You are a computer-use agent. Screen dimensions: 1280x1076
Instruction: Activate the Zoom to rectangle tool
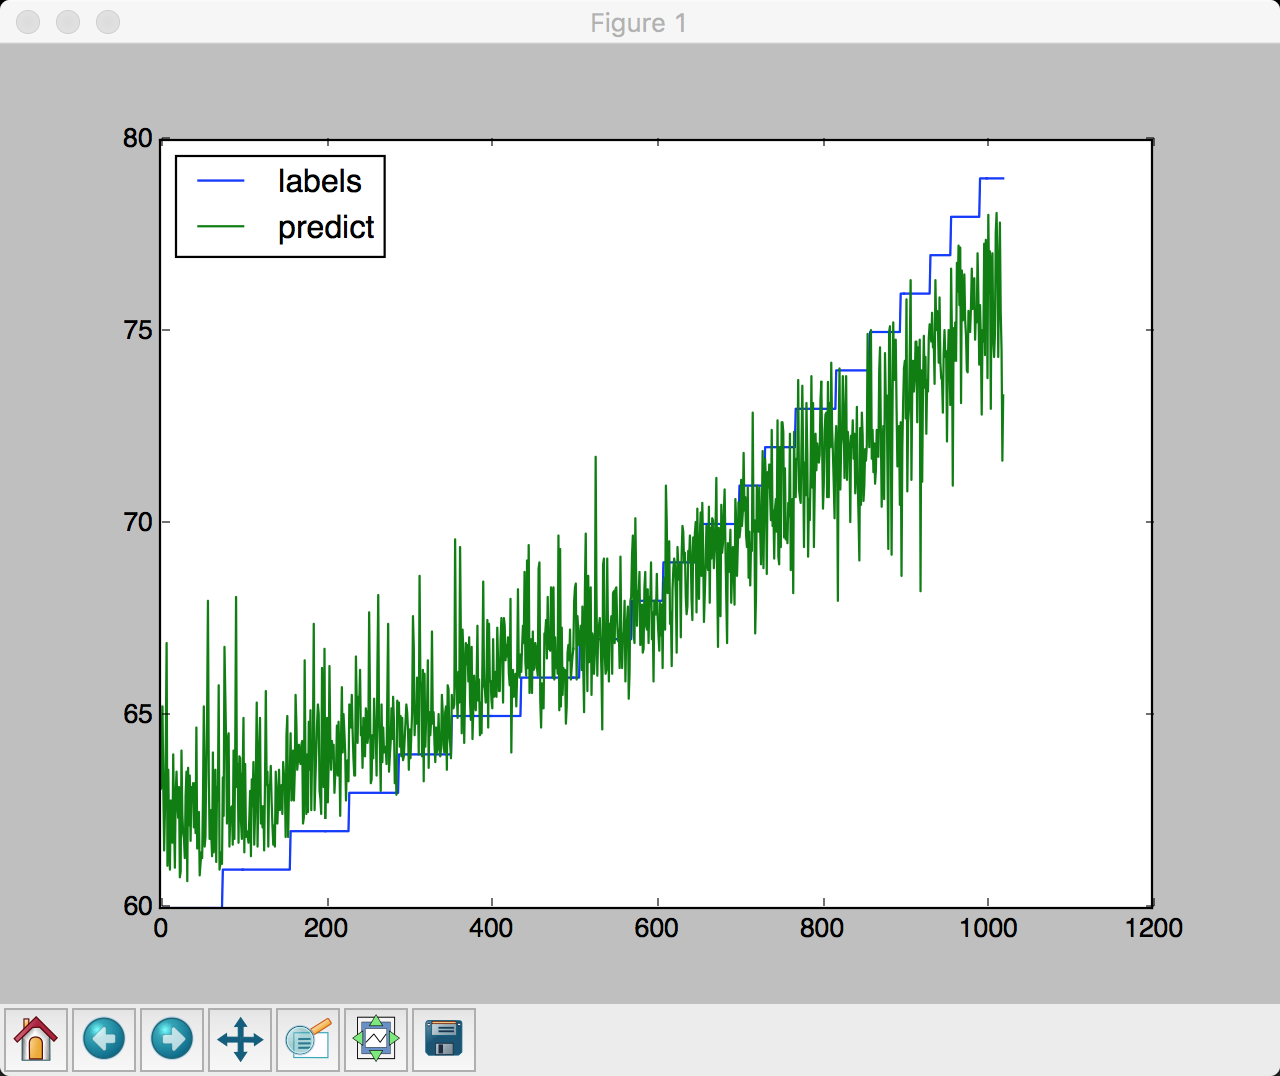[x=308, y=1040]
